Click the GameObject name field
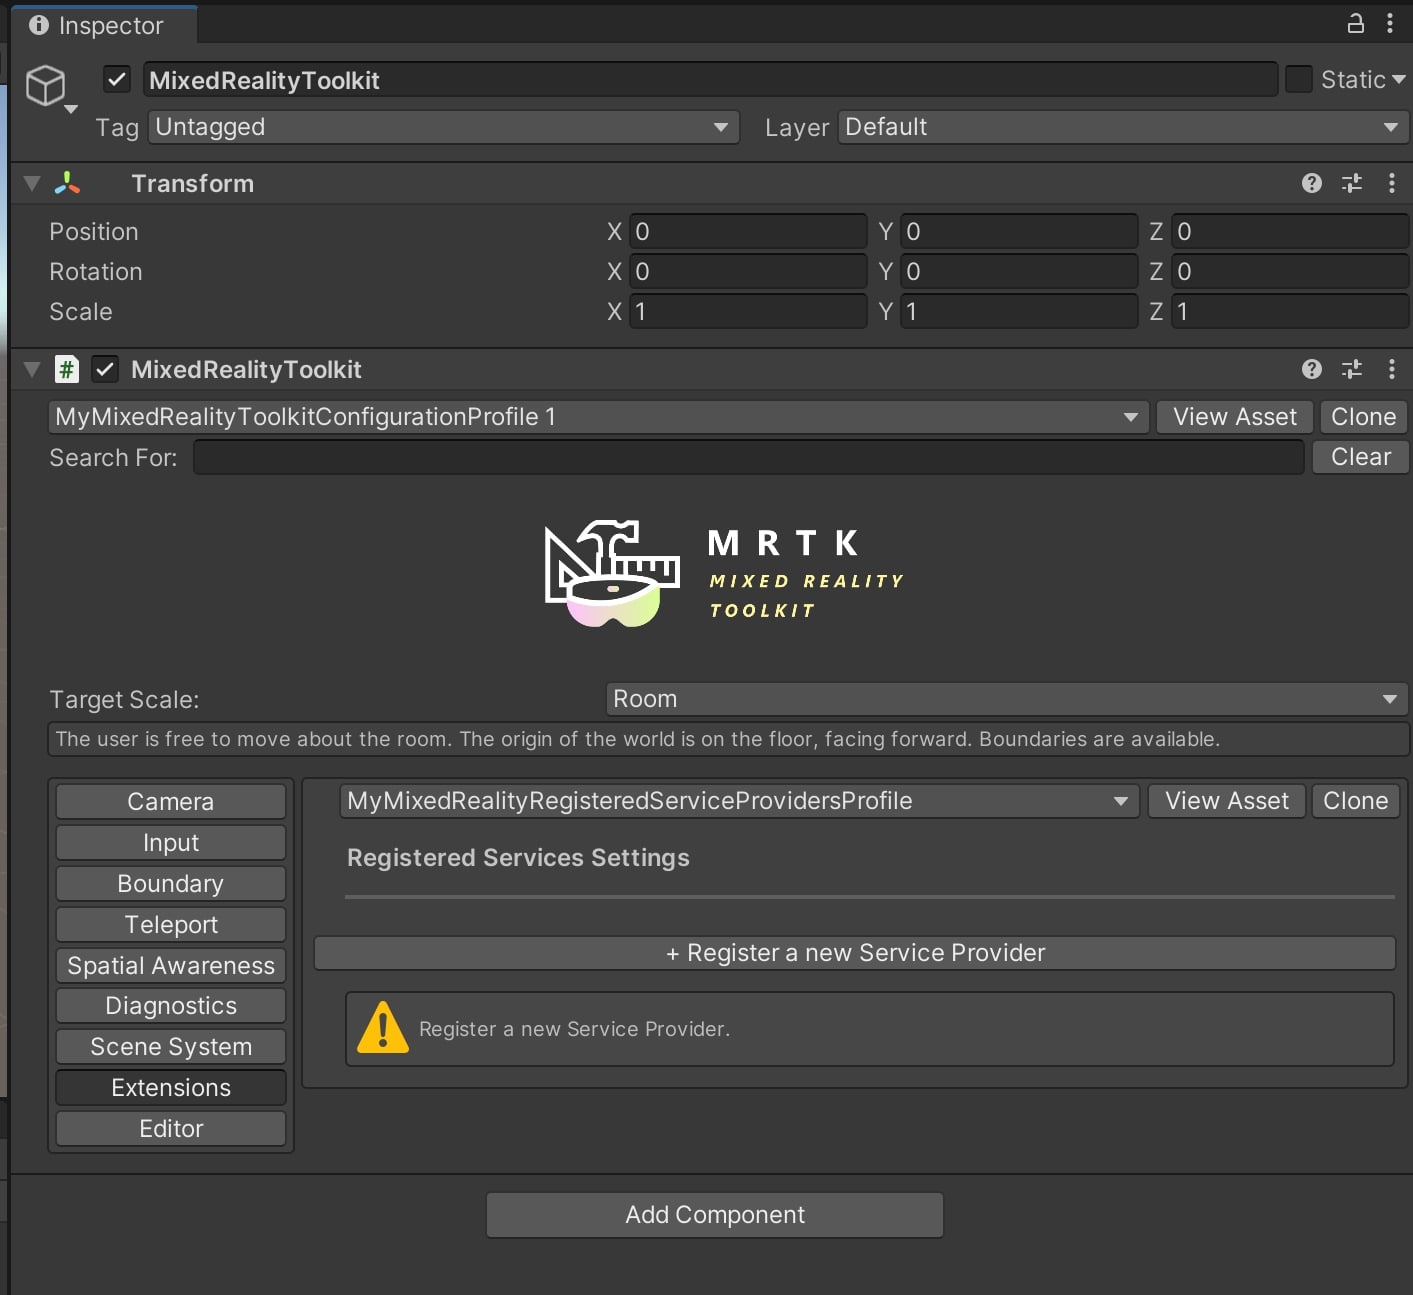This screenshot has width=1413, height=1295. [x=710, y=80]
